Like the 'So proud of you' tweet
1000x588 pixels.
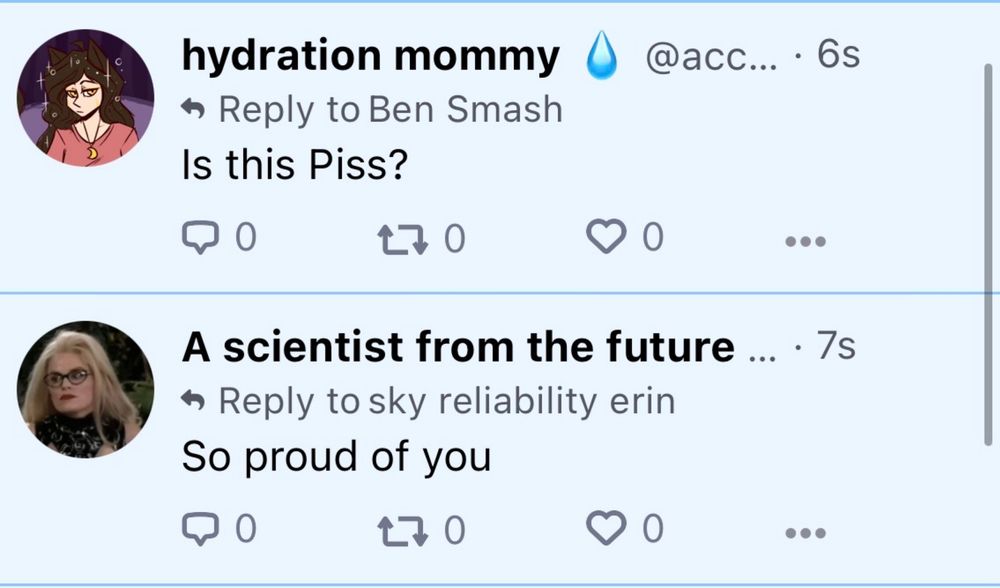pyautogui.click(x=605, y=528)
